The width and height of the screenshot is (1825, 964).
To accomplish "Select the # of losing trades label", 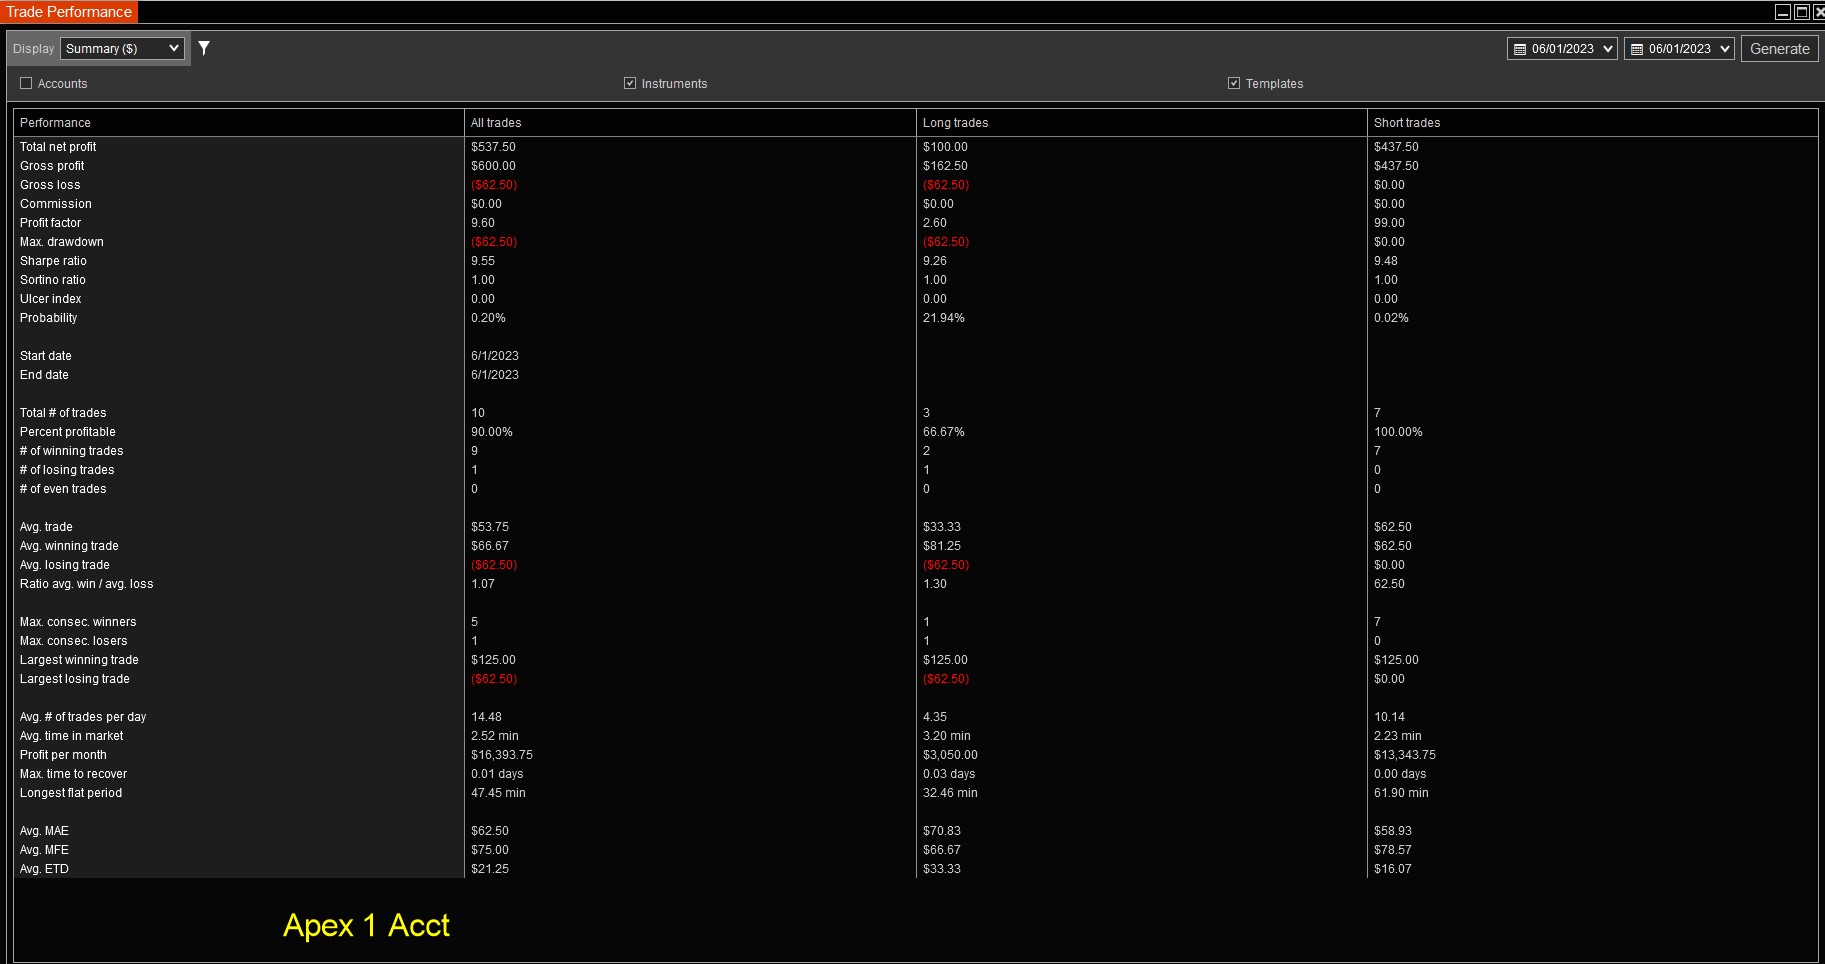I will coord(67,470).
